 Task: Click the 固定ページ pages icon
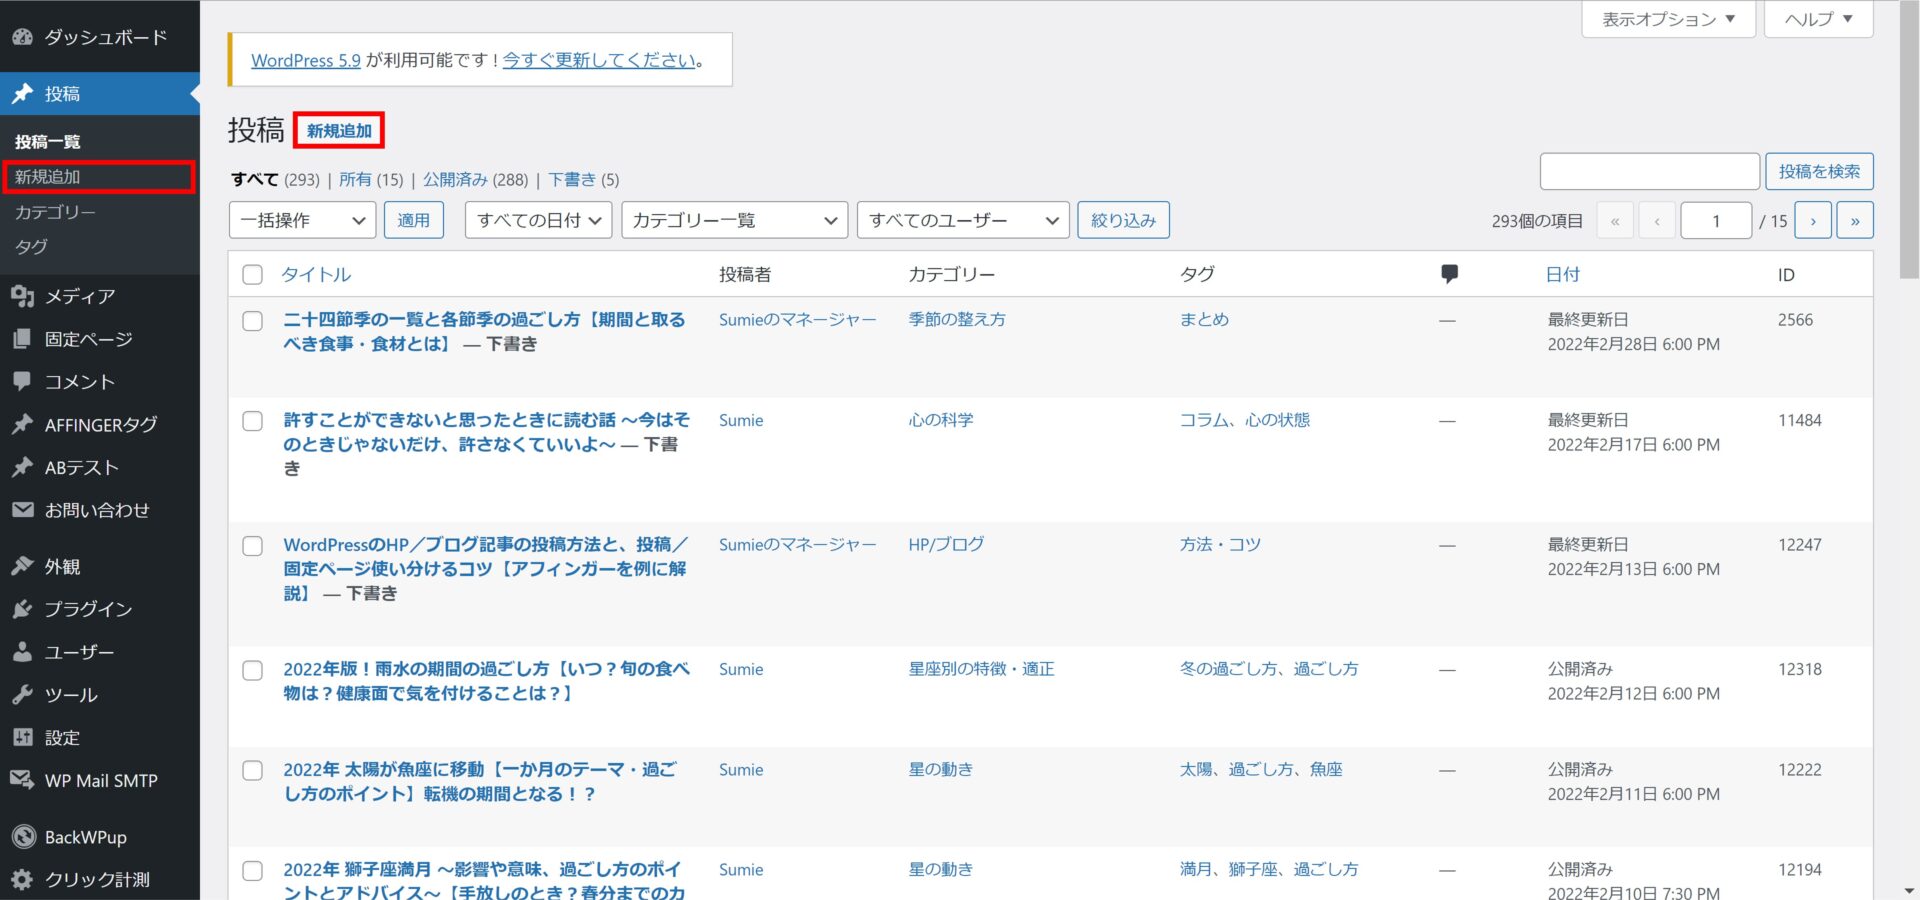pos(22,339)
